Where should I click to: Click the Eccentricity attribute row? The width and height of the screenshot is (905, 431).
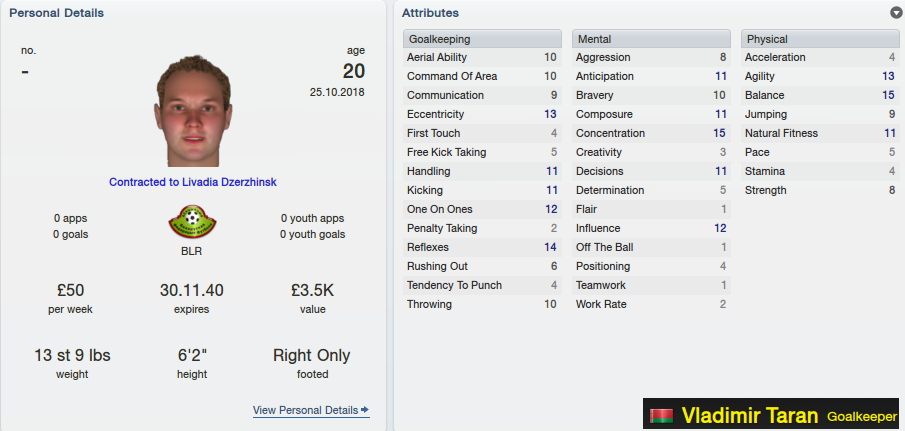point(482,114)
